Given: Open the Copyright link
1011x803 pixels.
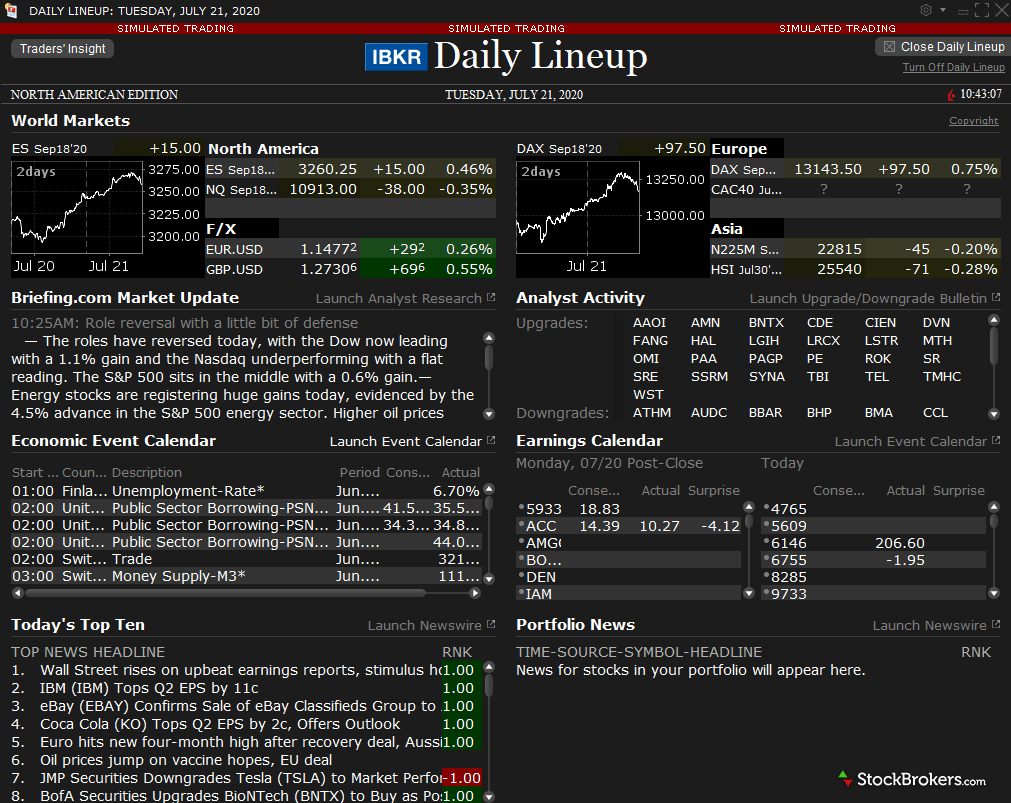Looking at the screenshot, I should point(973,120).
